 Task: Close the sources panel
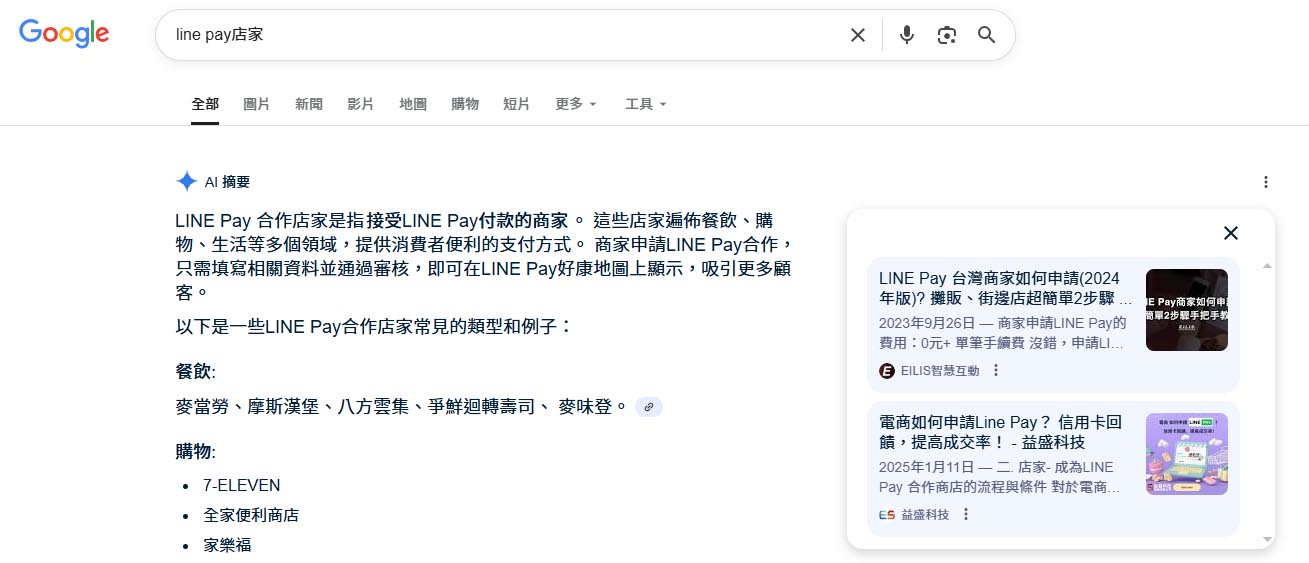[1230, 233]
